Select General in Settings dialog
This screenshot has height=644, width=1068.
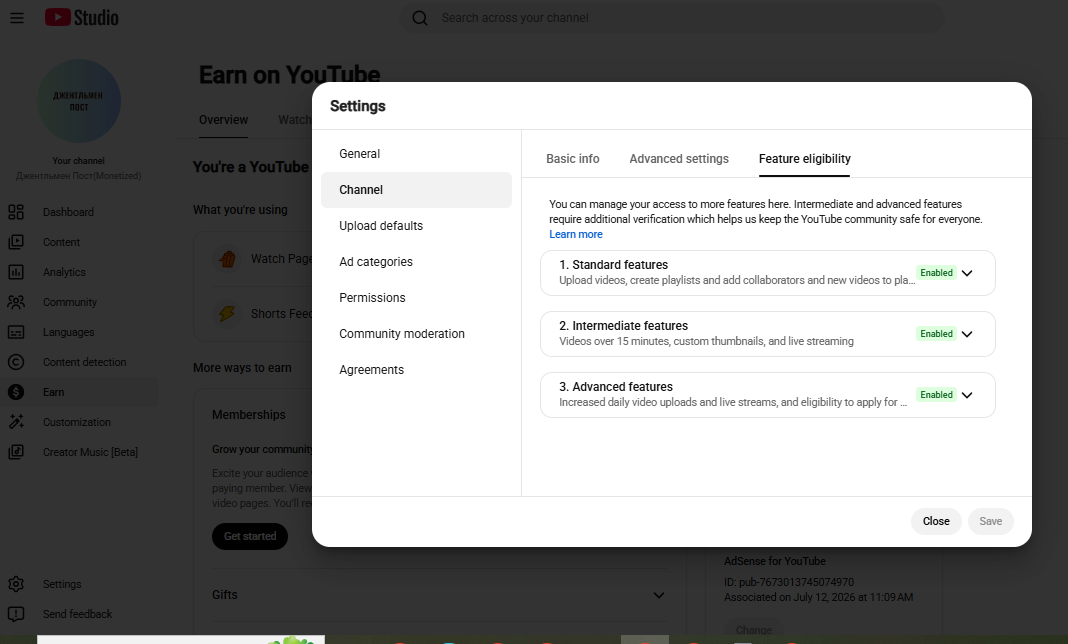(x=416, y=154)
